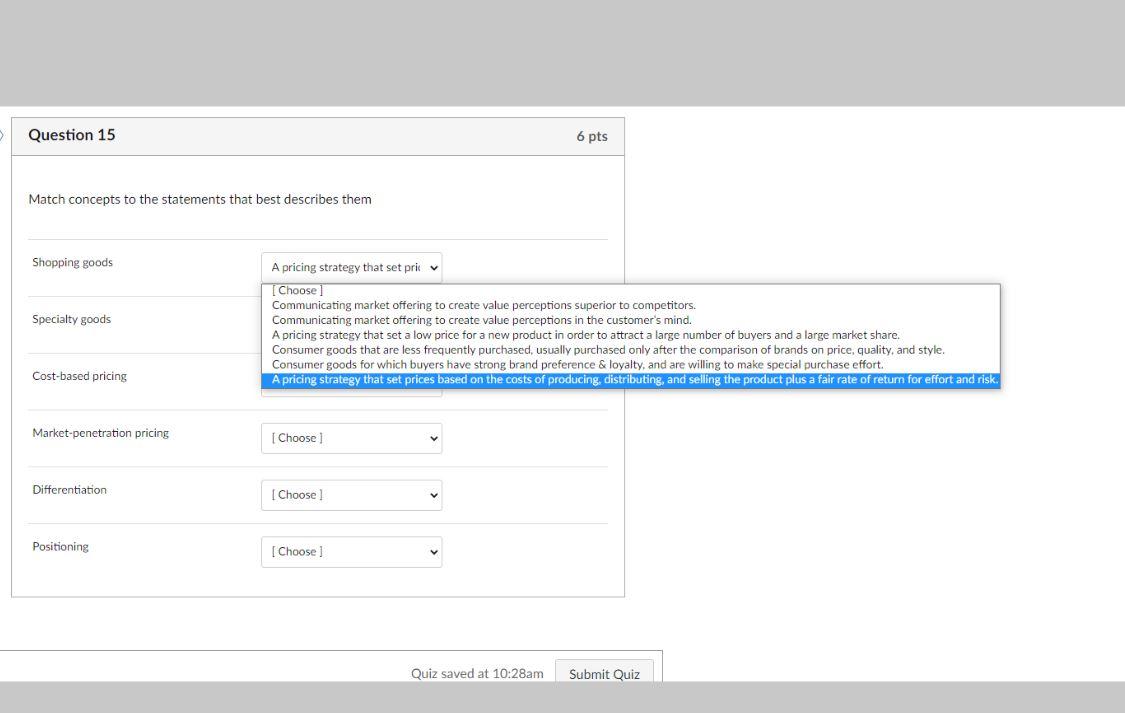Choose option about value perceptions superior to competitors
The image size is (1125, 713).
pos(631,306)
